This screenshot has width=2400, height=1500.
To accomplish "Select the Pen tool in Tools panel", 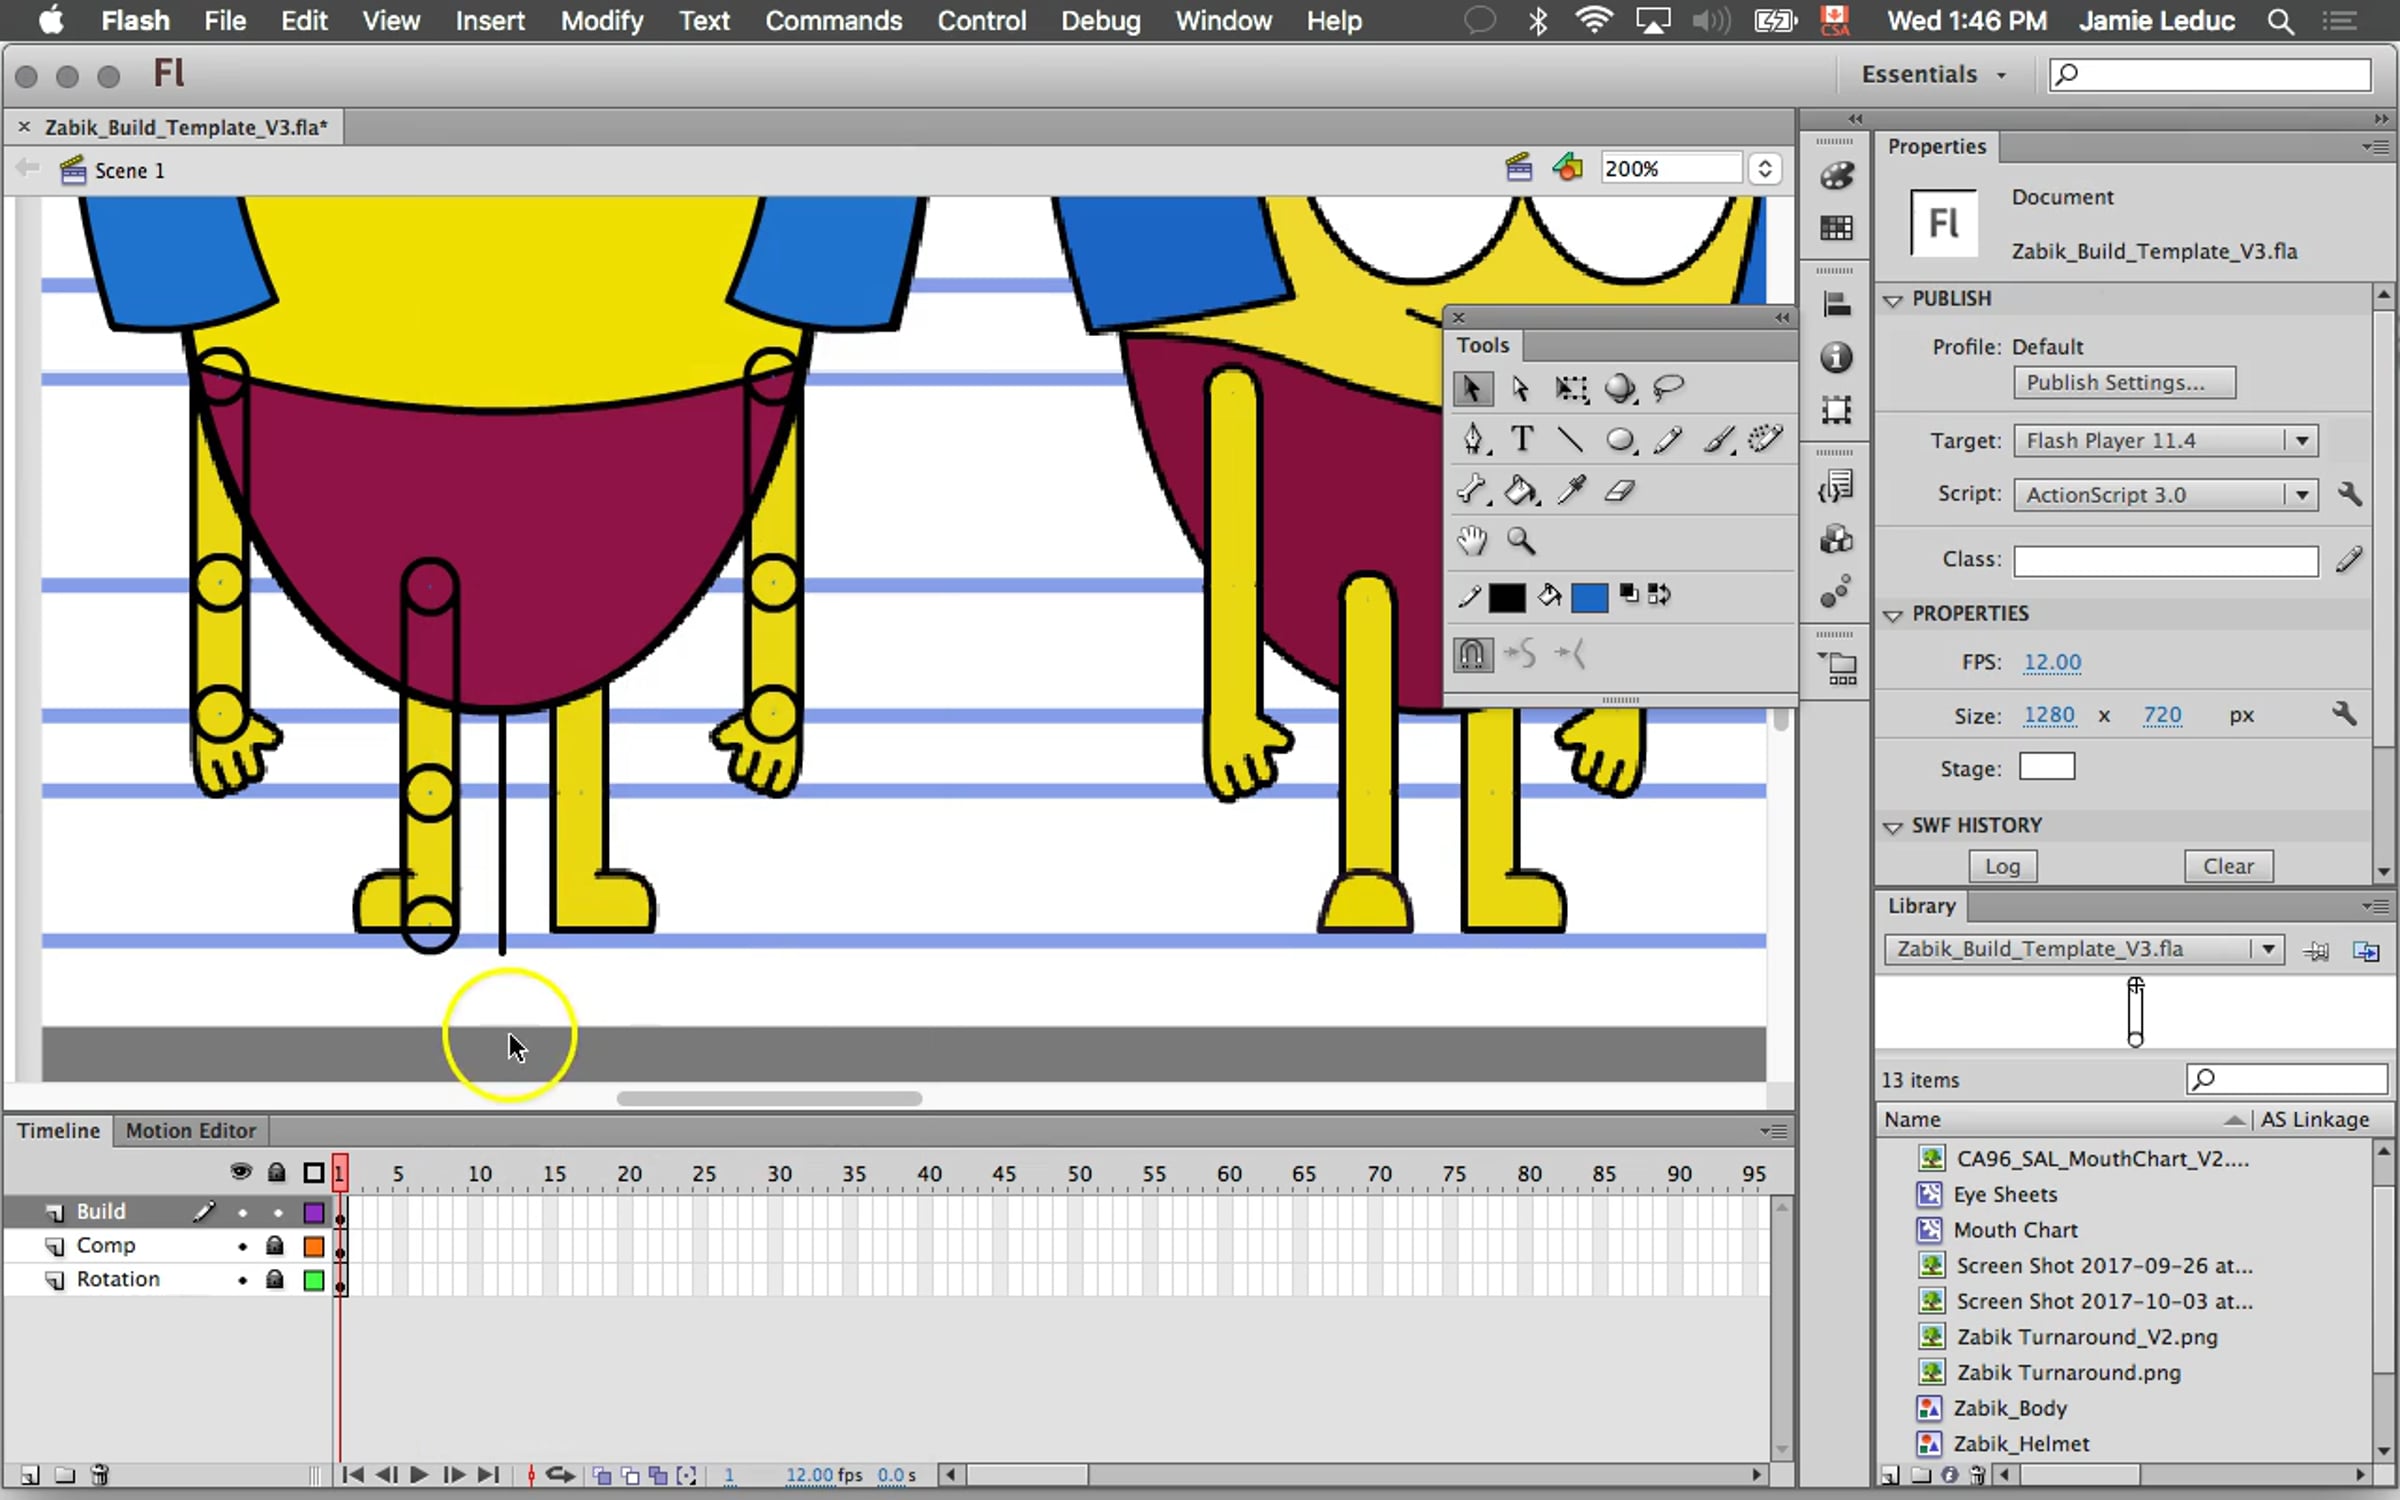I will [1472, 439].
